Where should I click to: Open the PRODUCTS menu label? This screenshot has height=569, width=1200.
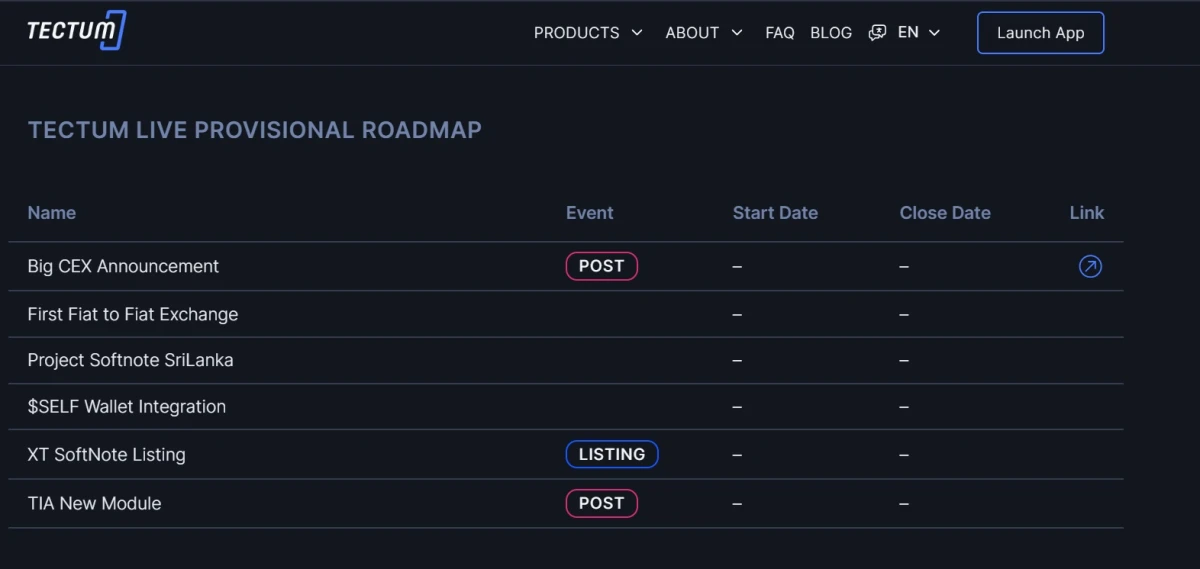point(577,33)
